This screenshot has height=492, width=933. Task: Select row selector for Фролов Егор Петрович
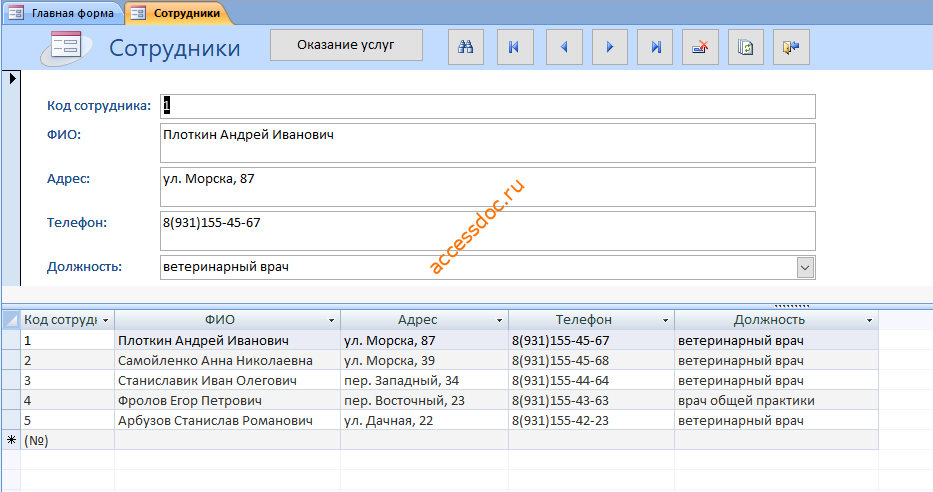pos(11,400)
